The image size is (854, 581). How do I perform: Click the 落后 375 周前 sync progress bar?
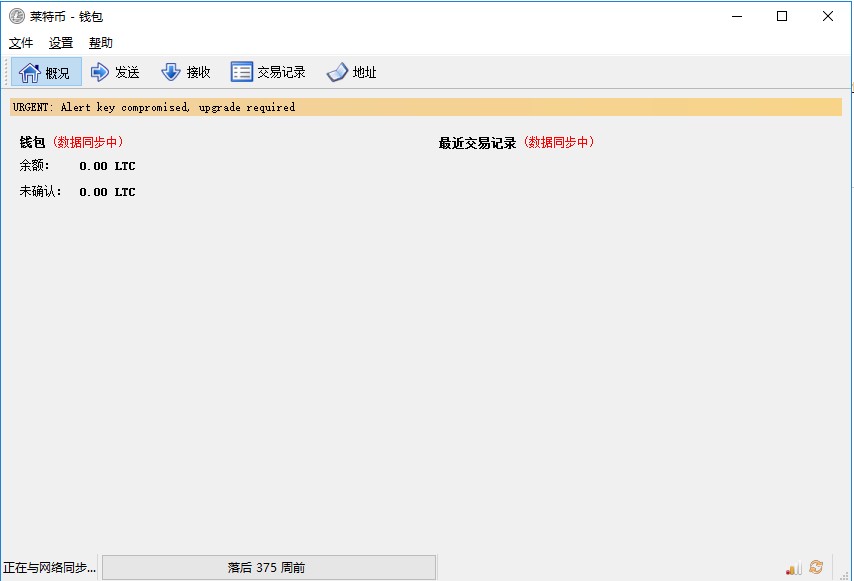(269, 567)
